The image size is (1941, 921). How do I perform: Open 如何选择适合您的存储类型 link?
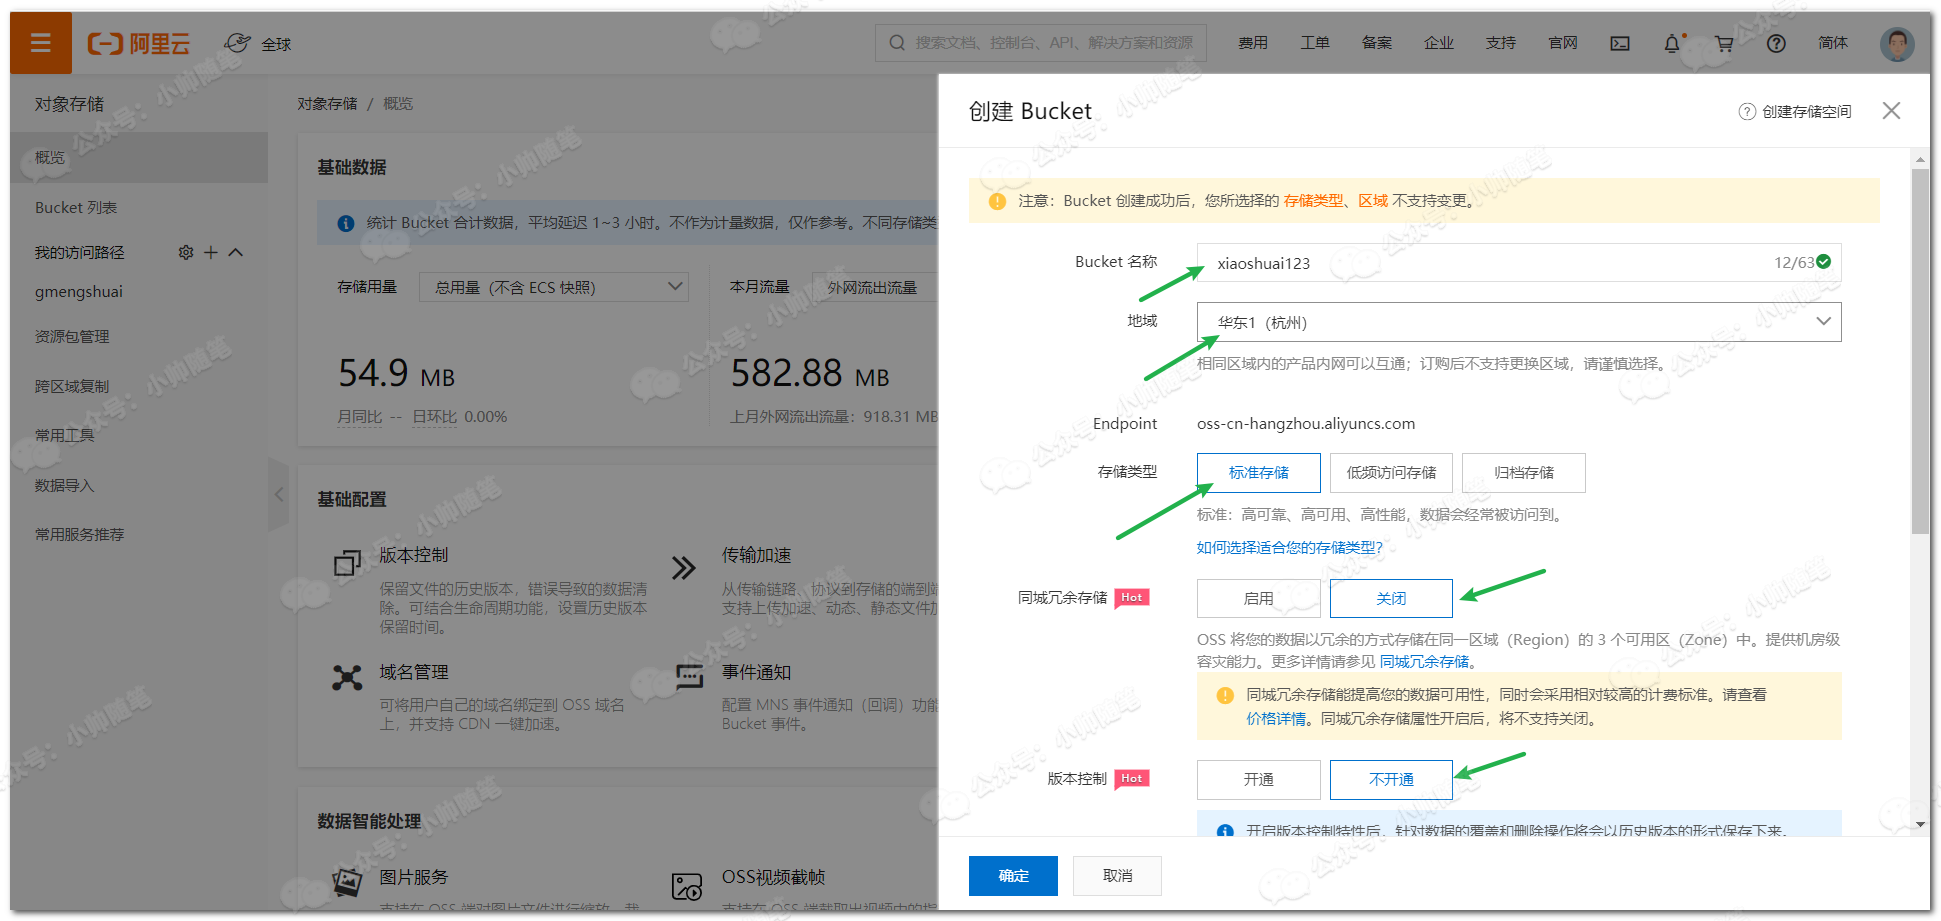click(x=1290, y=548)
